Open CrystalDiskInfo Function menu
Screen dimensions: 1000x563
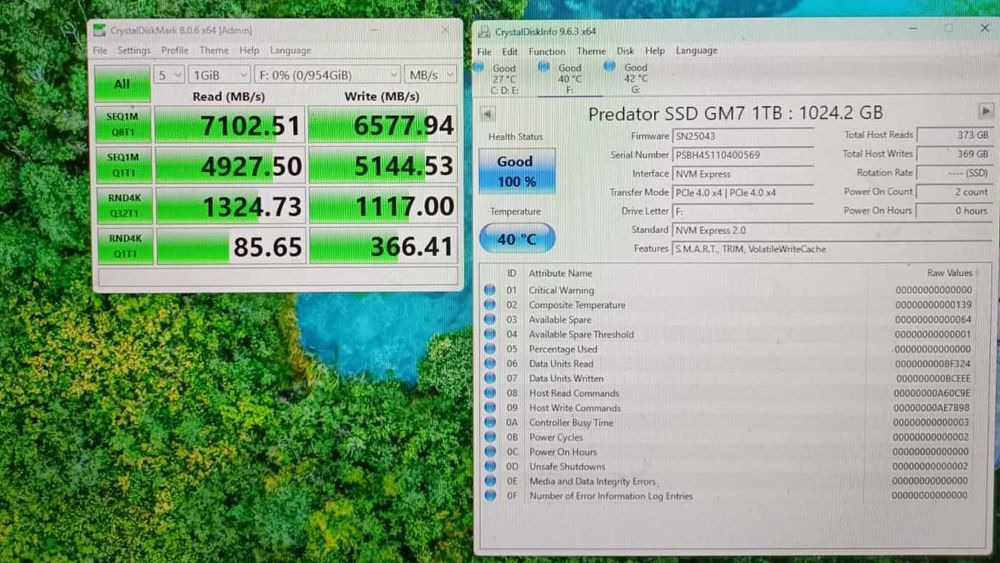[x=547, y=51]
